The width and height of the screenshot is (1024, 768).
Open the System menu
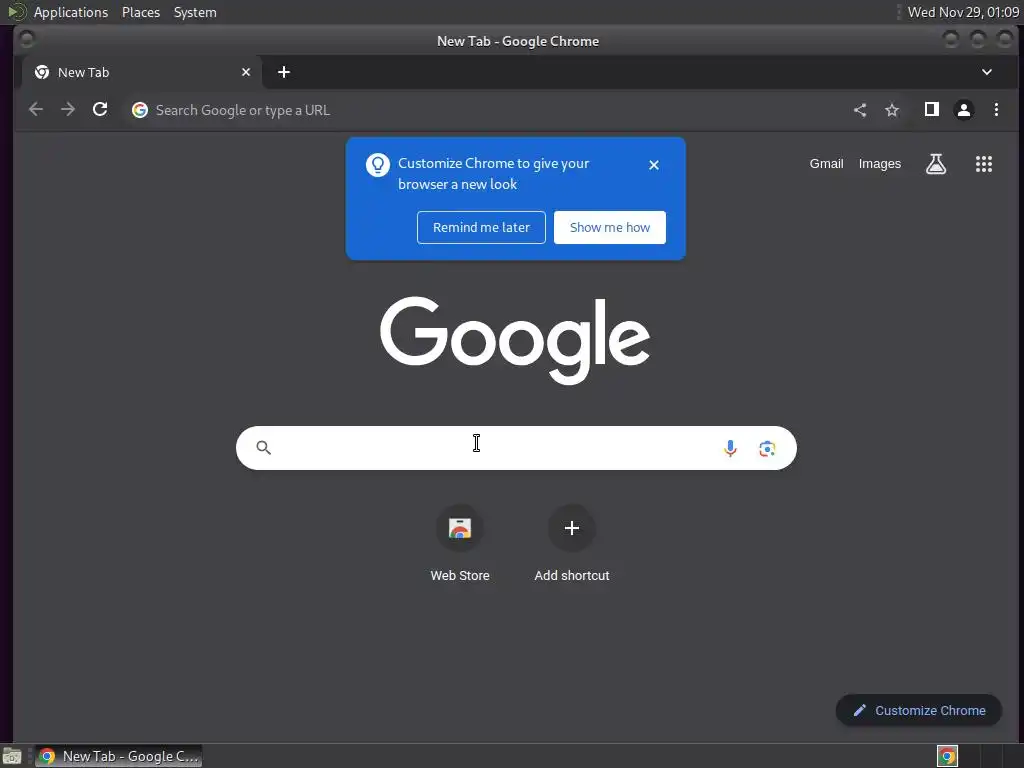click(x=195, y=12)
